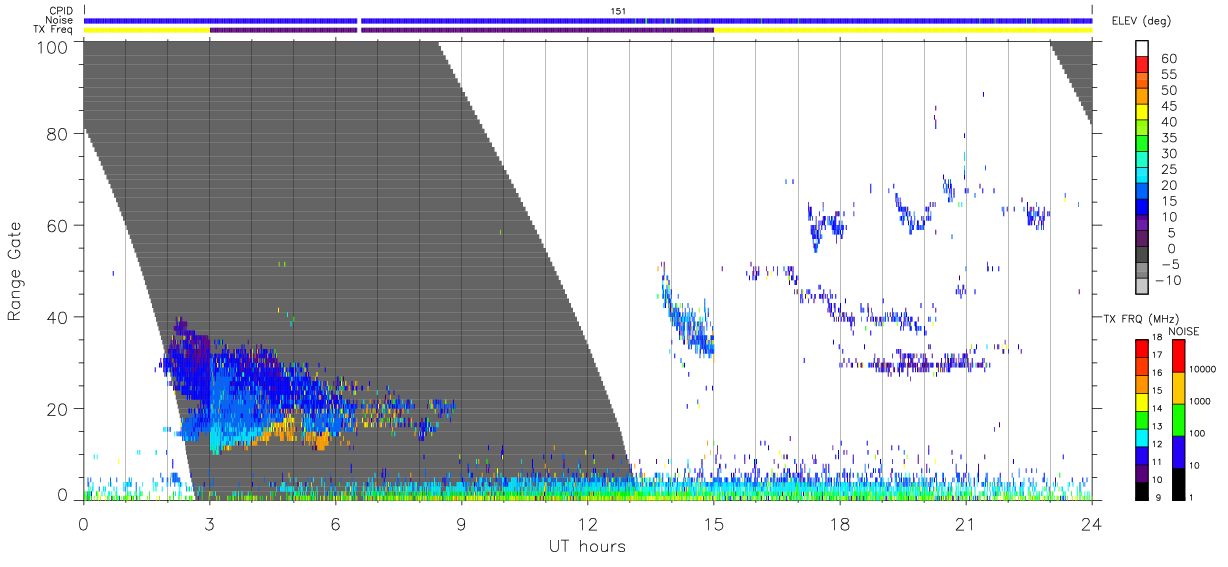
Task: Click the ELEV (deg) legend title
Action: (x=1142, y=21)
